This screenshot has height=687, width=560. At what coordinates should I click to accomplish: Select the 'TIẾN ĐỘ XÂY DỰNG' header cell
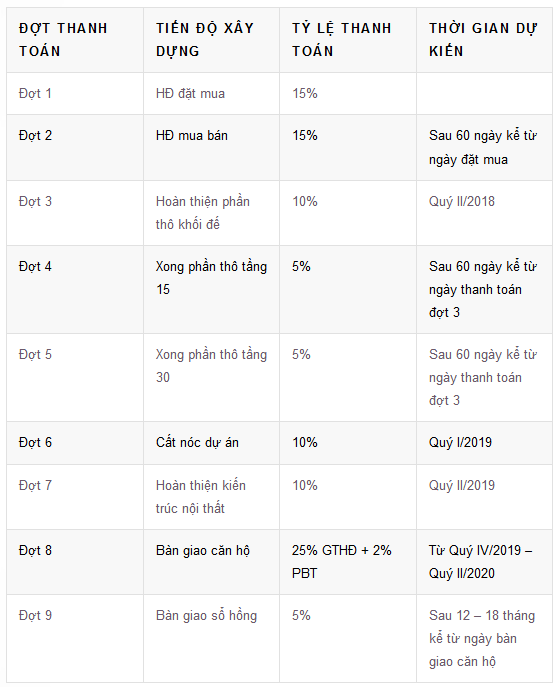click(212, 40)
